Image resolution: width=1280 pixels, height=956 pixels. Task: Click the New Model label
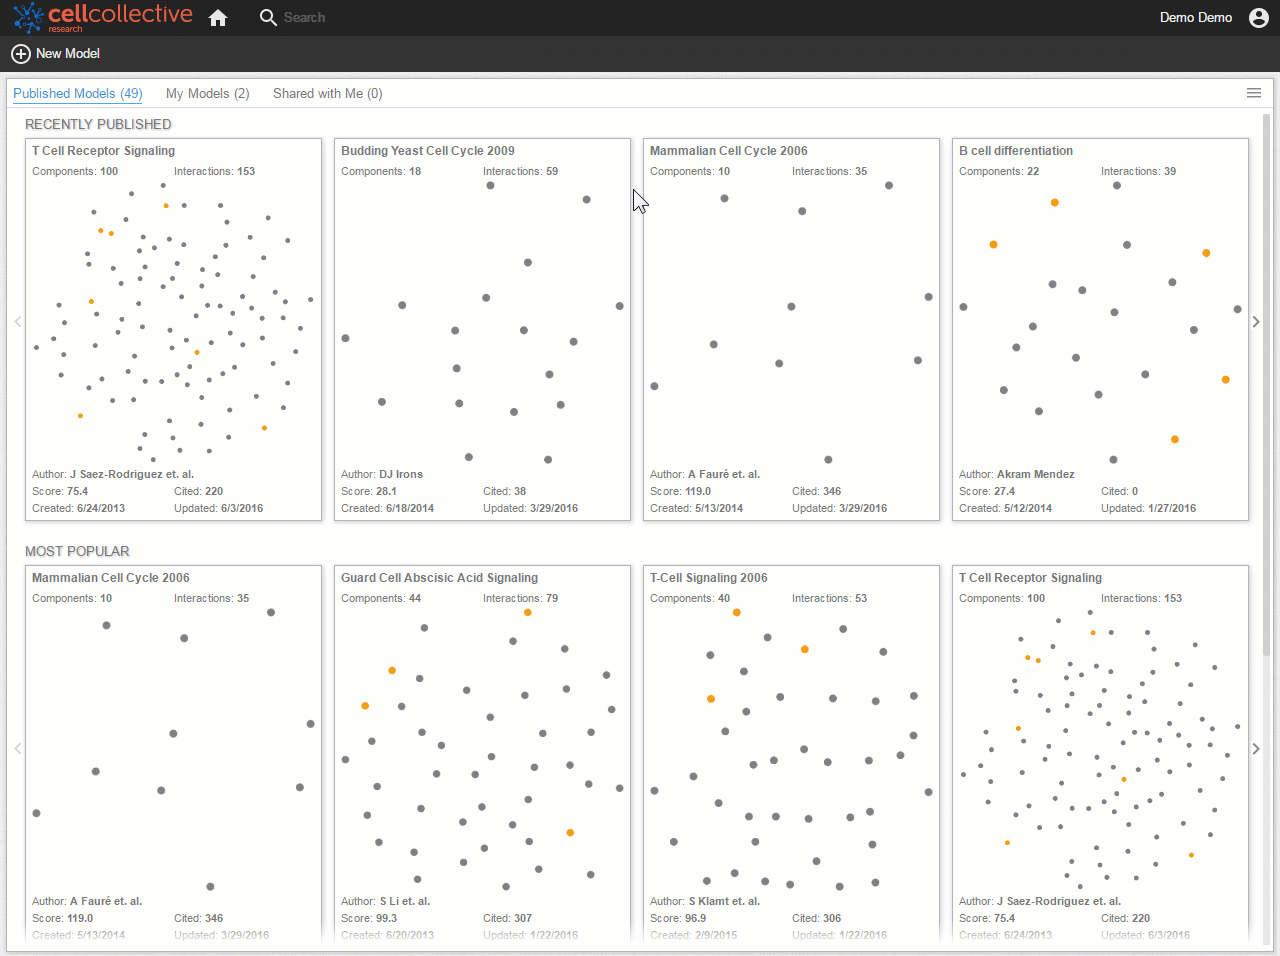(x=68, y=54)
